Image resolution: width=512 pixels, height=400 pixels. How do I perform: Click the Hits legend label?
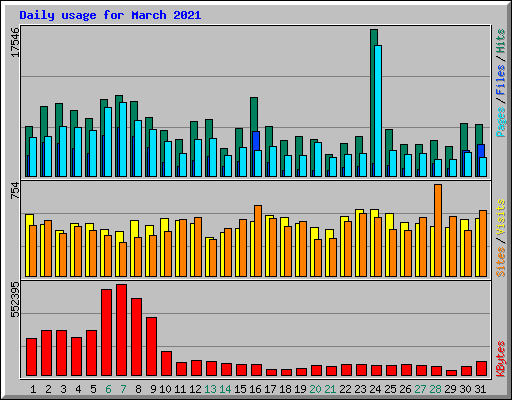coord(500,41)
